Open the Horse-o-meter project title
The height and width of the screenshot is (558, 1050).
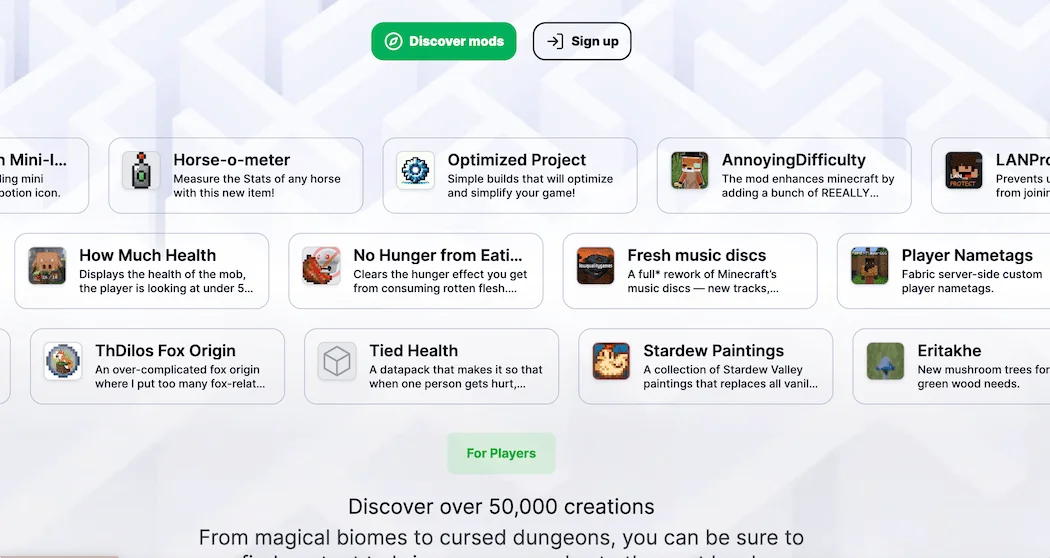click(x=232, y=160)
